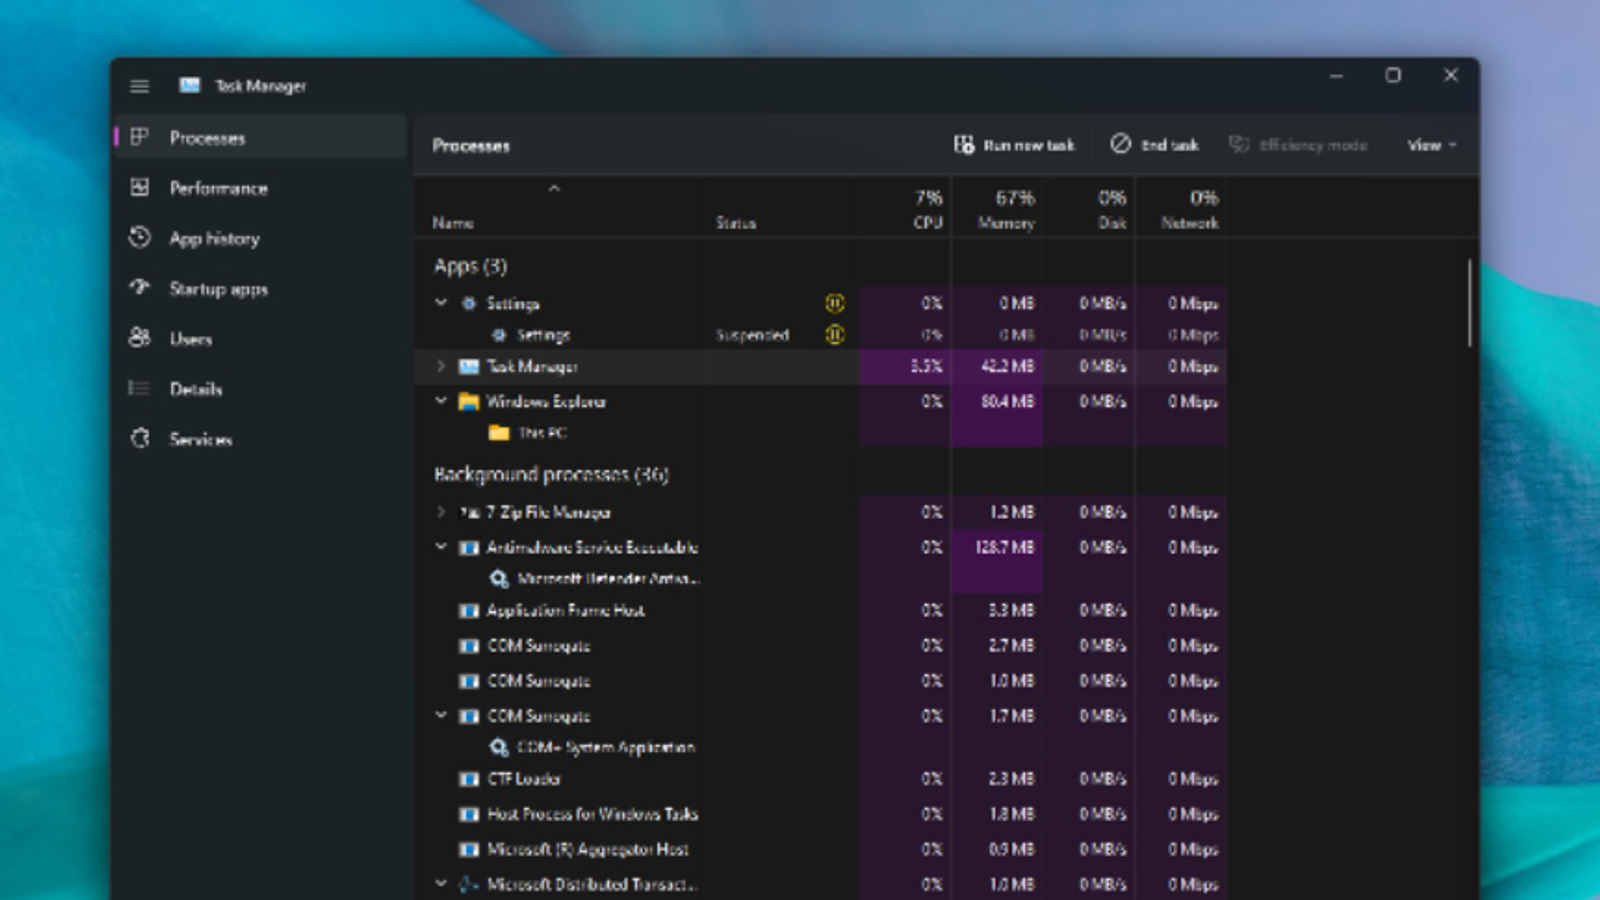Collapse the COM Surrogate group holding COM+ System Application
This screenshot has height=900, width=1600.
tap(441, 715)
